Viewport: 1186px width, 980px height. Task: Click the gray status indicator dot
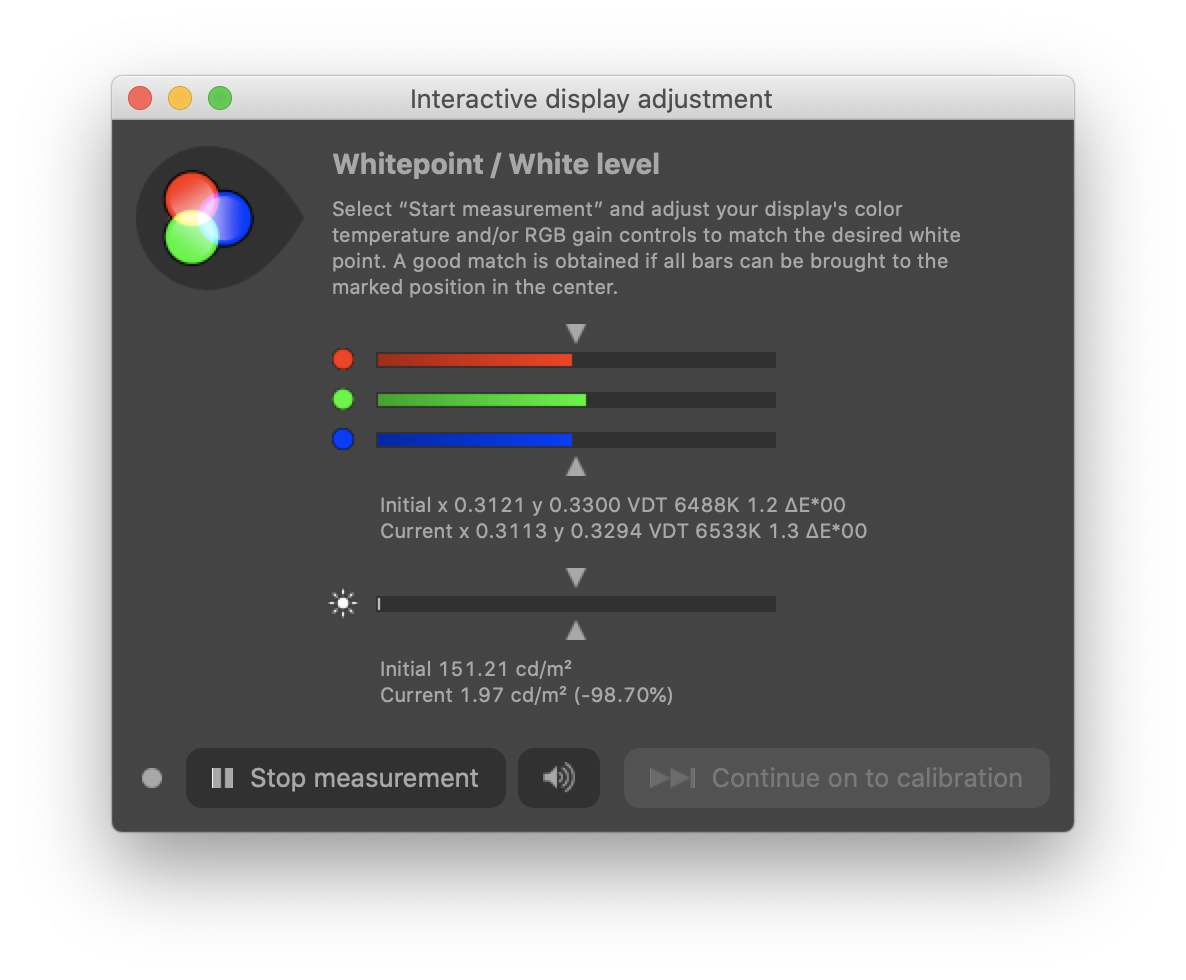[x=152, y=778]
